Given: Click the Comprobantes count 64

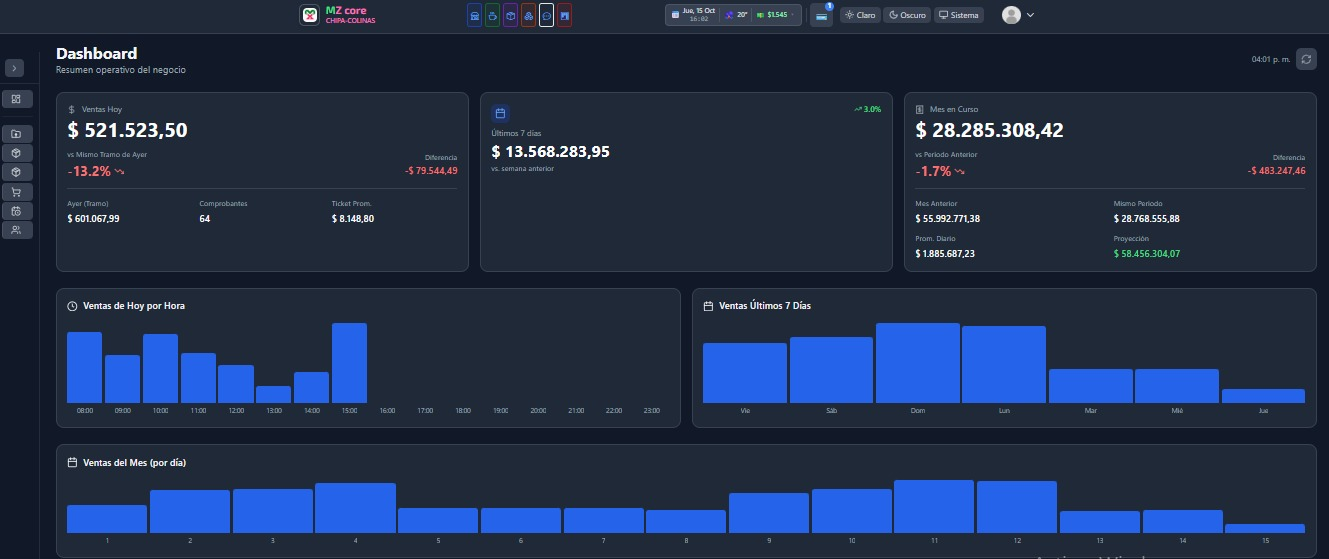Looking at the screenshot, I should tap(205, 218).
